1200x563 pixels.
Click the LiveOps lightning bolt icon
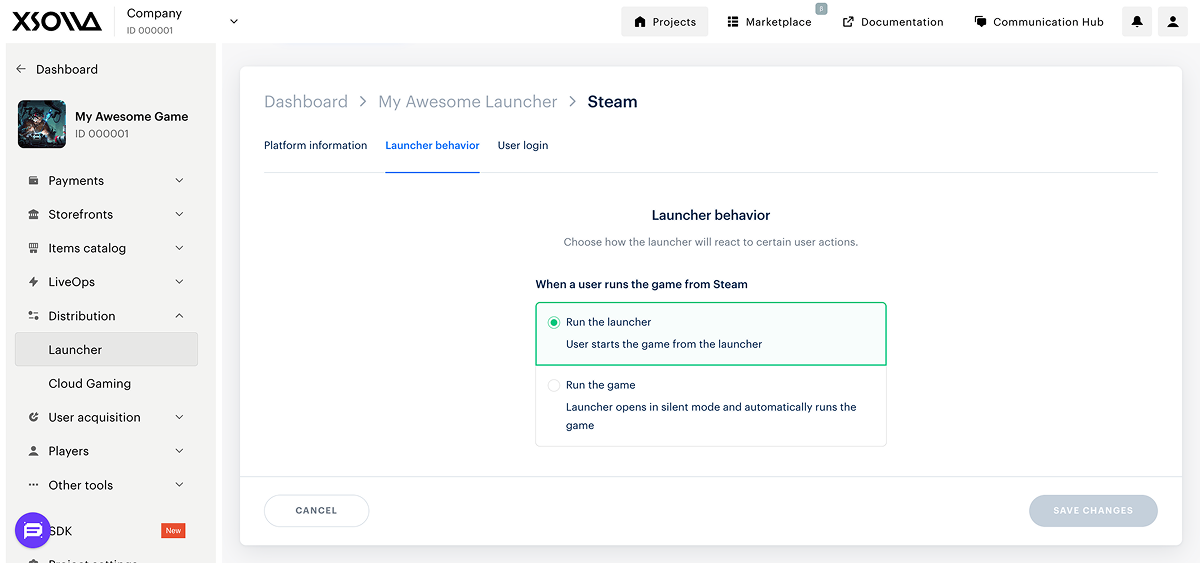(x=34, y=282)
